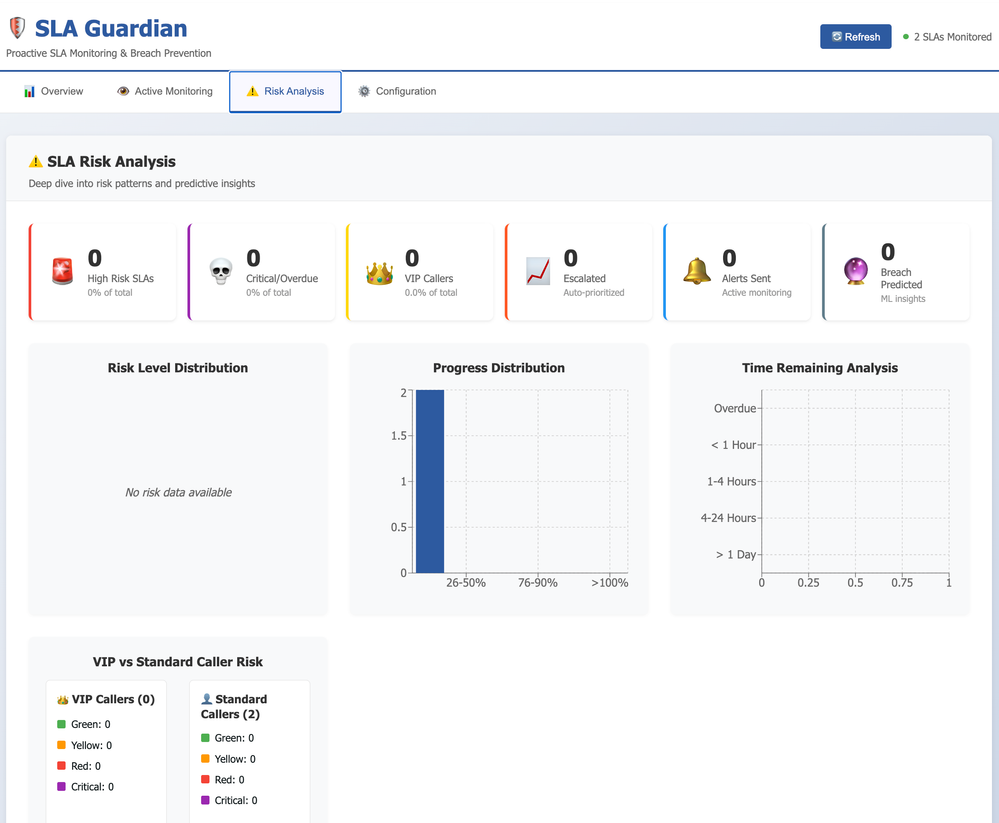
Task: Click the bell Alerts Sent icon
Action: [x=696, y=272]
